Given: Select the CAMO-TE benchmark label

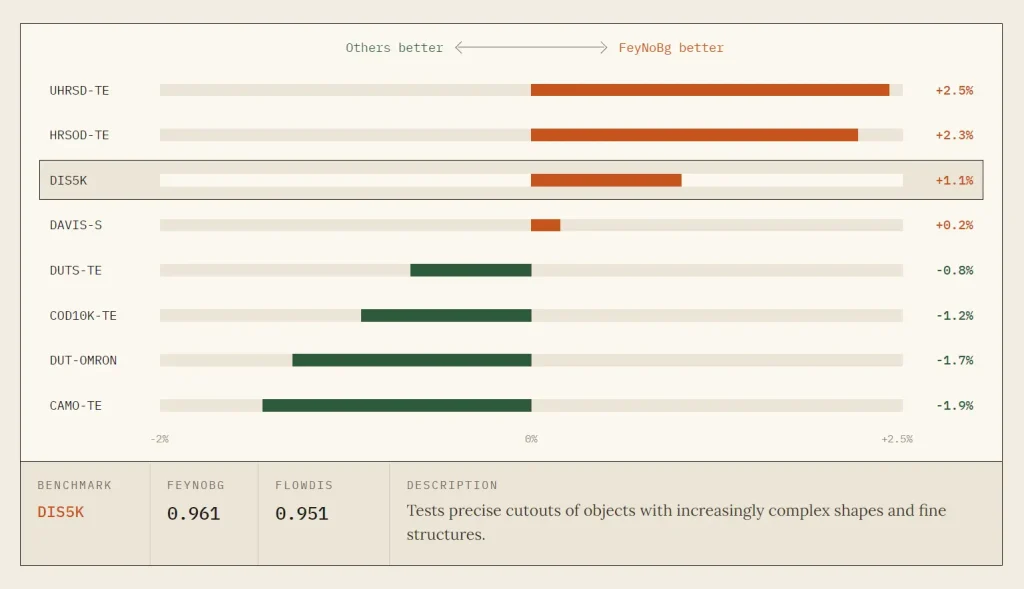Looking at the screenshot, I should 76,406.
